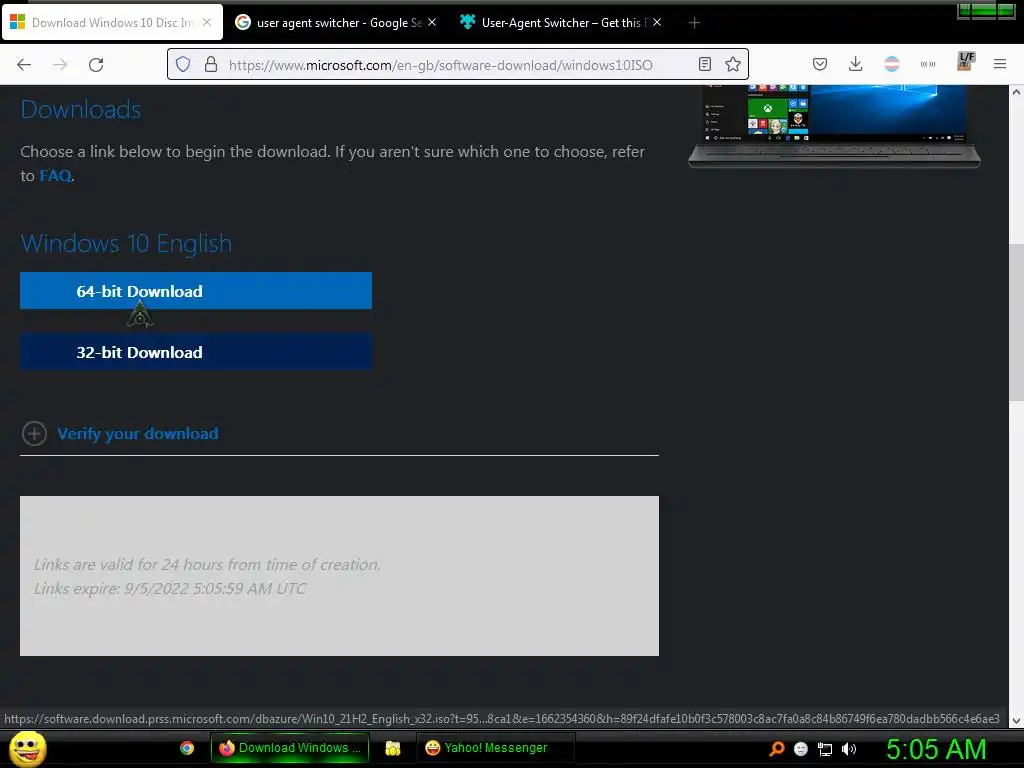The width and height of the screenshot is (1024, 768).
Task: Open Save to Pocket icon
Action: pos(820,64)
